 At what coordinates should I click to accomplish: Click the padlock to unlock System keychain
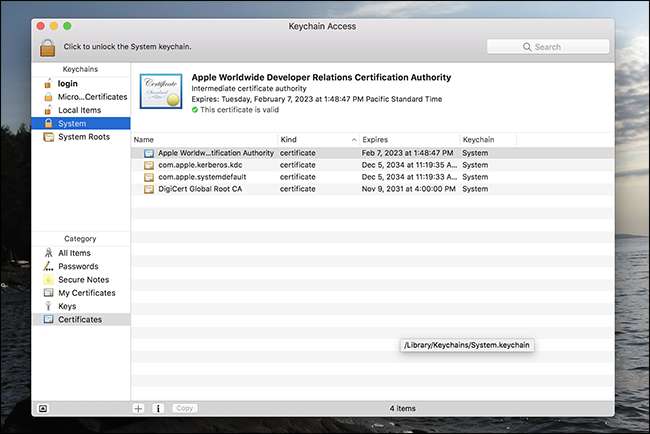click(47, 46)
